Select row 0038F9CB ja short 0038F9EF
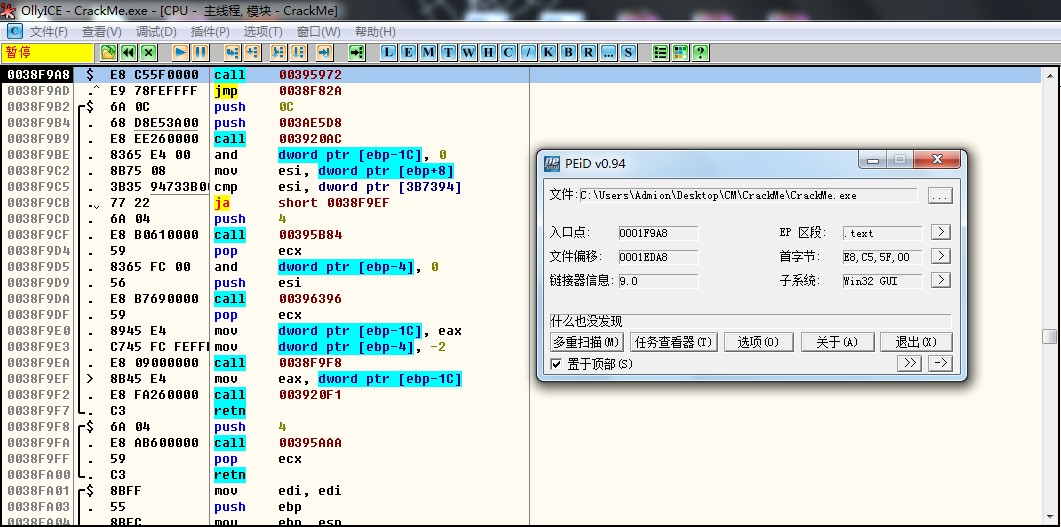This screenshot has width=1061, height=527. (x=521, y=203)
